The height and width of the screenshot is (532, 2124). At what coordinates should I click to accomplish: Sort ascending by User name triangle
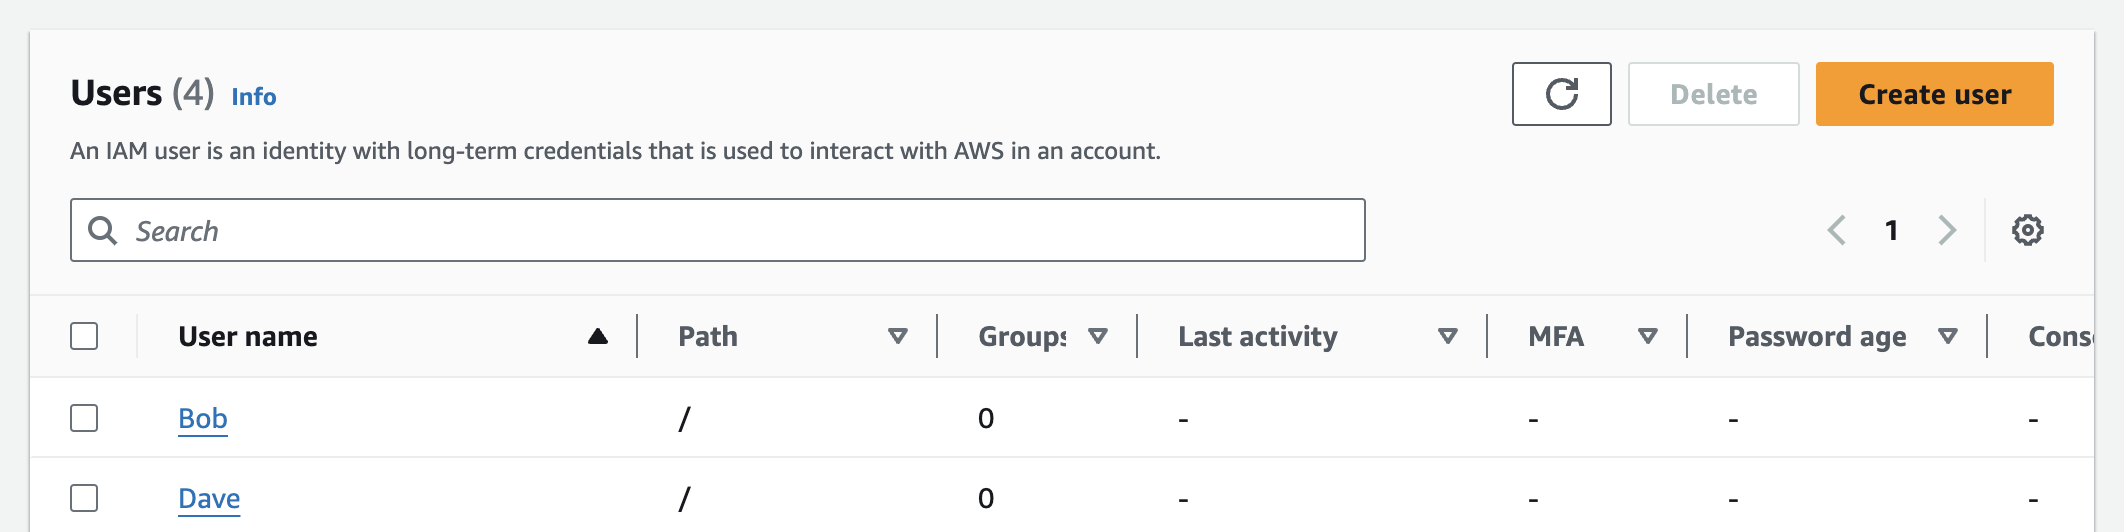pos(598,336)
